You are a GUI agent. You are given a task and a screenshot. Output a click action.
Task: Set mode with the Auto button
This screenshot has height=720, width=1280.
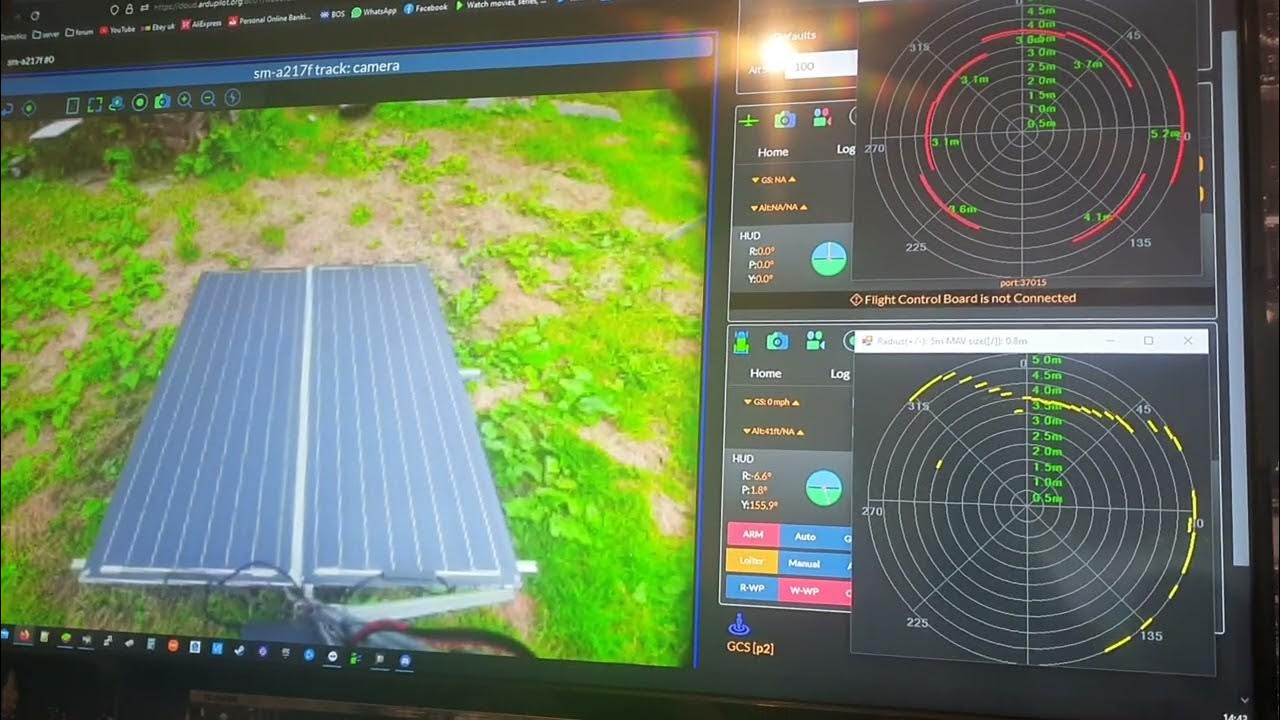(x=805, y=536)
